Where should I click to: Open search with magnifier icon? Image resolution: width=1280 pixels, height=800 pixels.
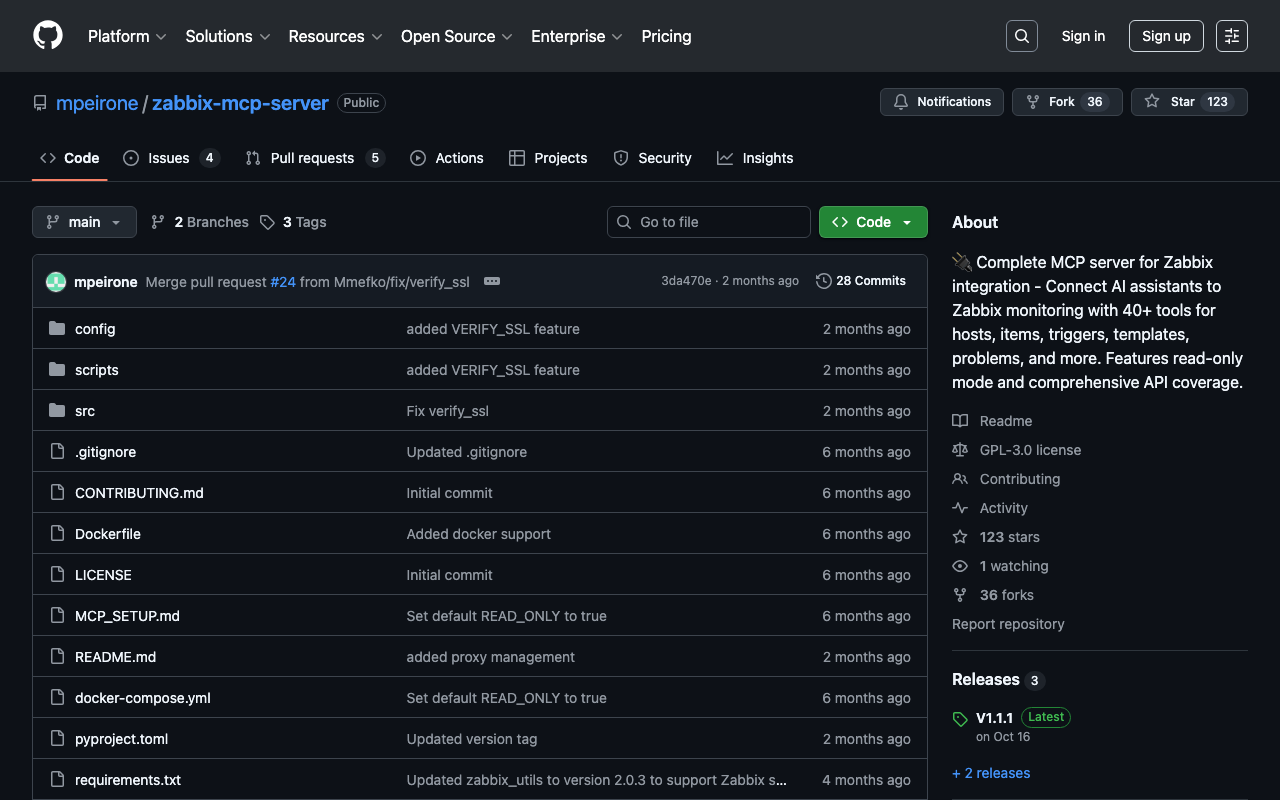1021,36
